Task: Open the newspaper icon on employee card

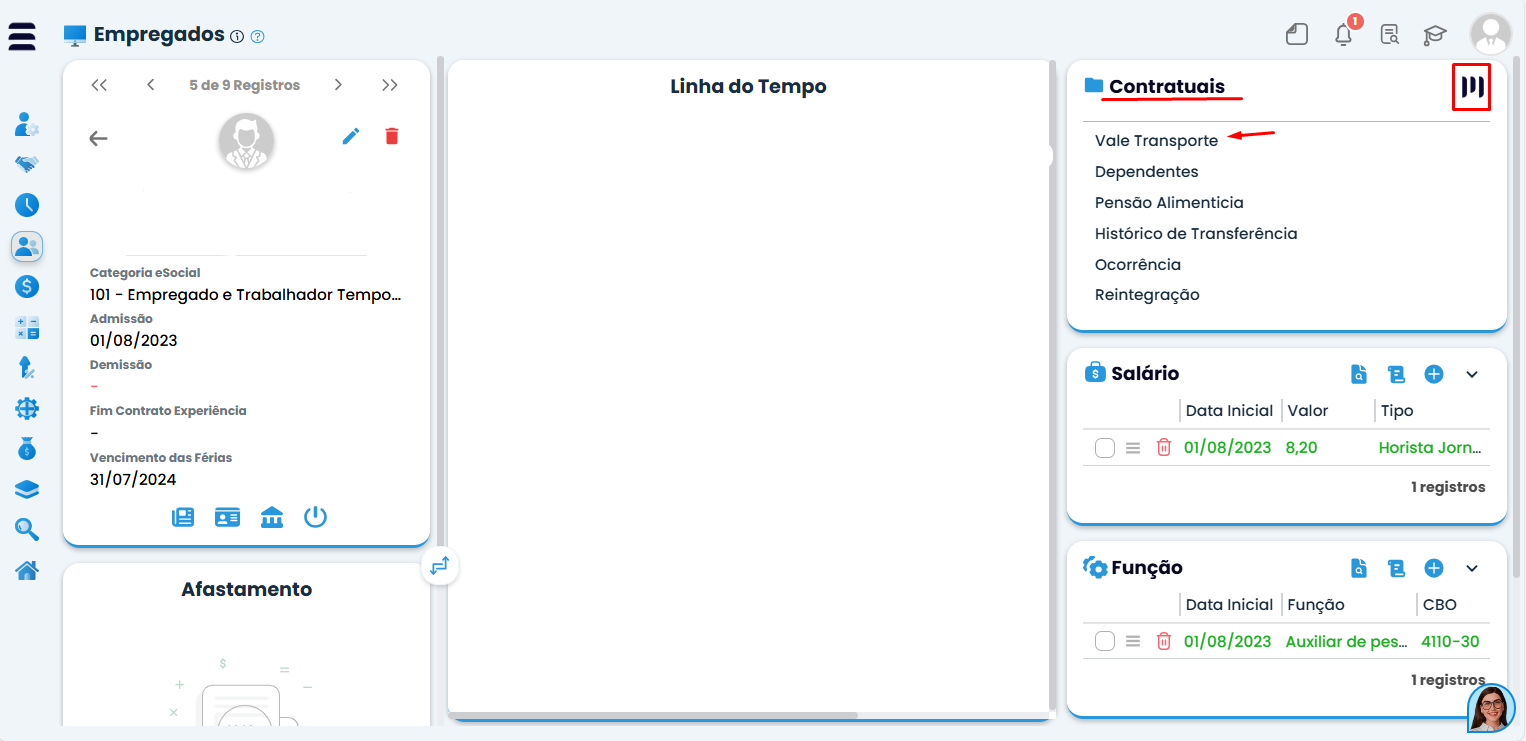Action: [x=183, y=517]
